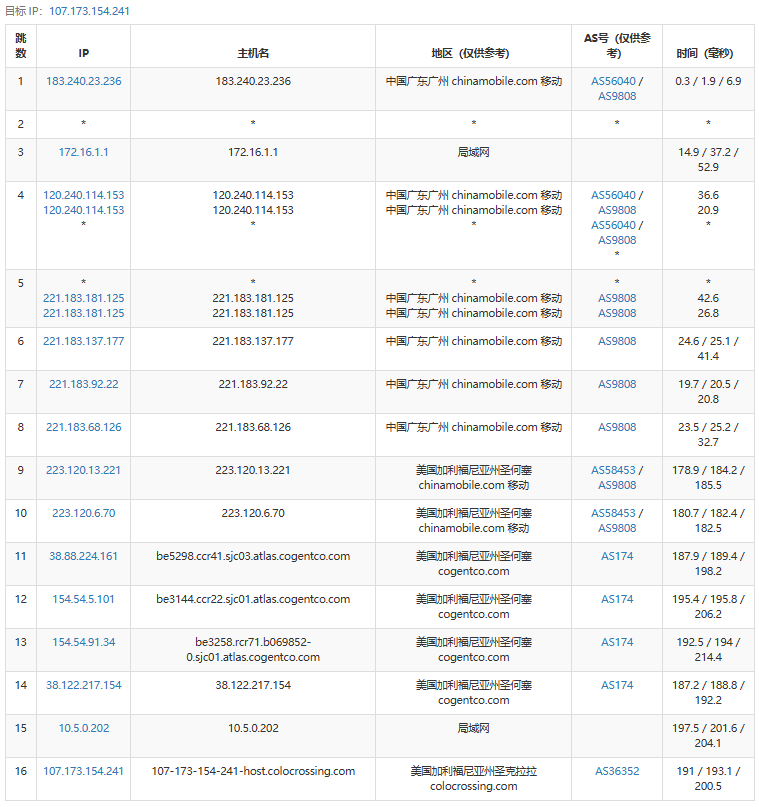The image size is (759, 807).
Task: Click the 主机名 column header
Action: (x=253, y=53)
